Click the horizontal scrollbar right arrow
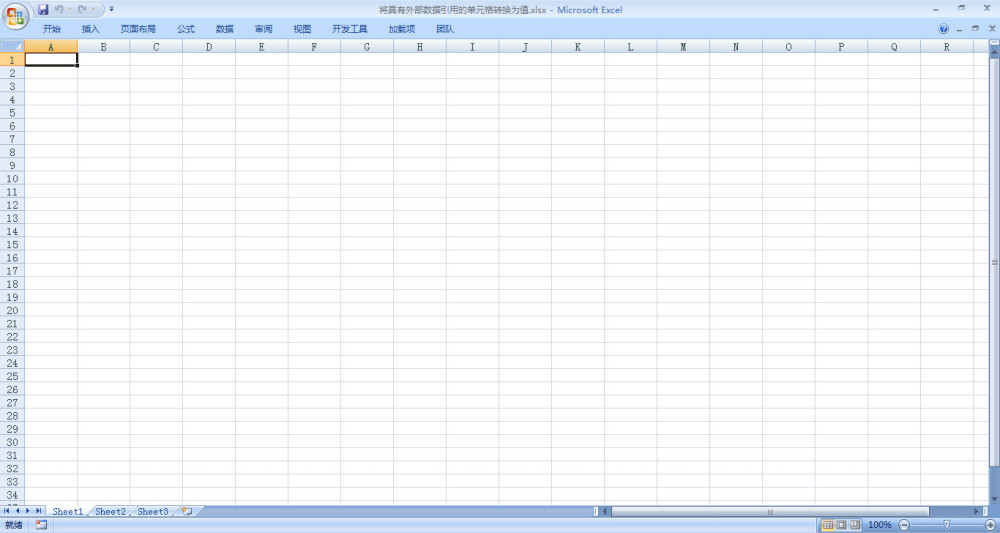The height and width of the screenshot is (533, 1000). (x=976, y=511)
